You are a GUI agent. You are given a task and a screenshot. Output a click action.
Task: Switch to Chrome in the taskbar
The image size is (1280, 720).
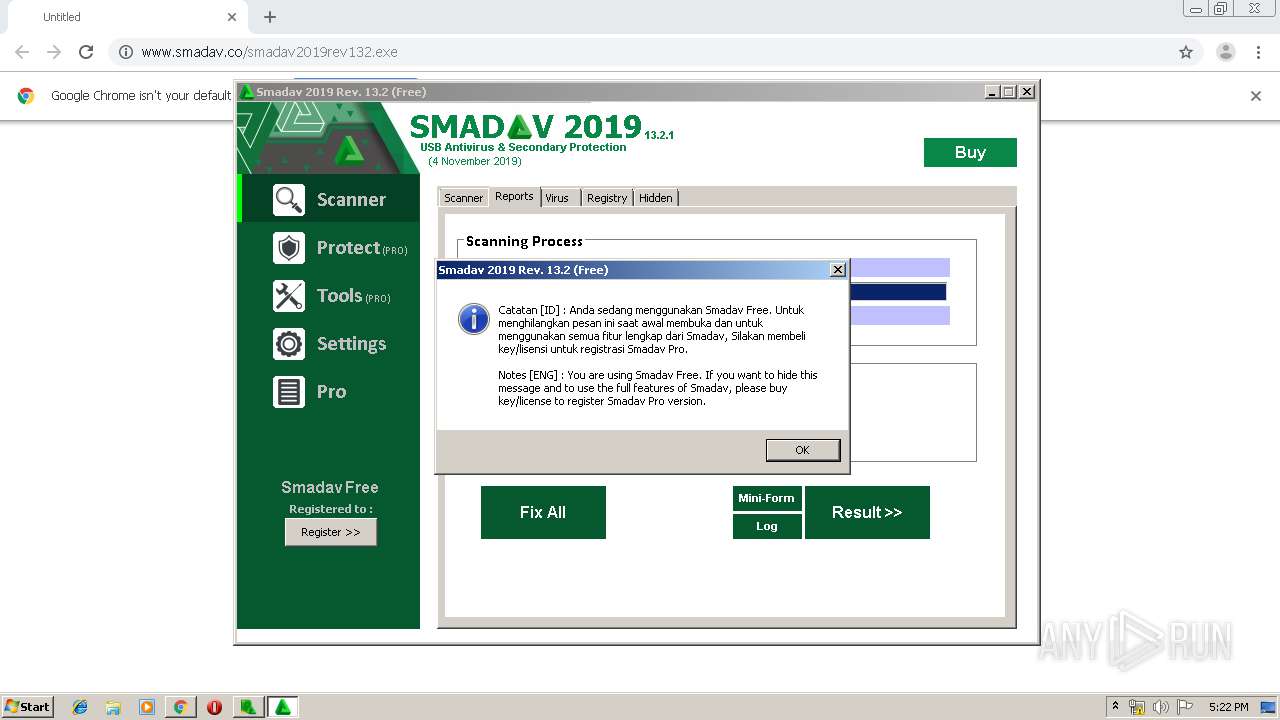[x=180, y=707]
